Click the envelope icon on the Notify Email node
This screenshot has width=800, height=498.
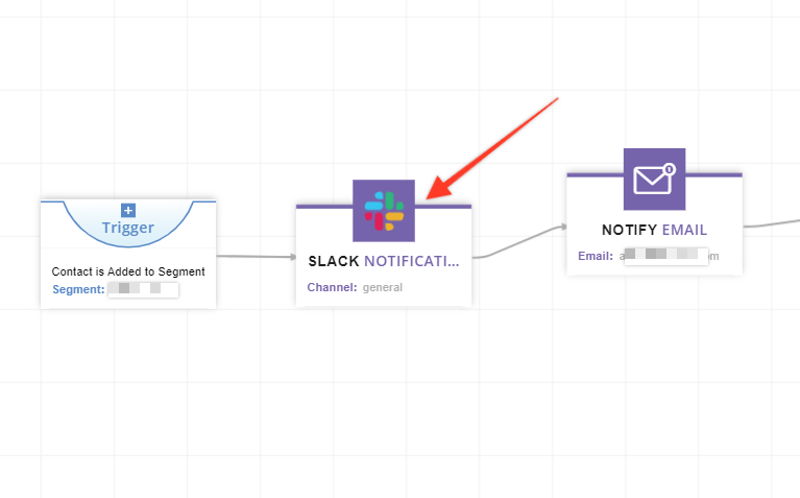pos(654,179)
